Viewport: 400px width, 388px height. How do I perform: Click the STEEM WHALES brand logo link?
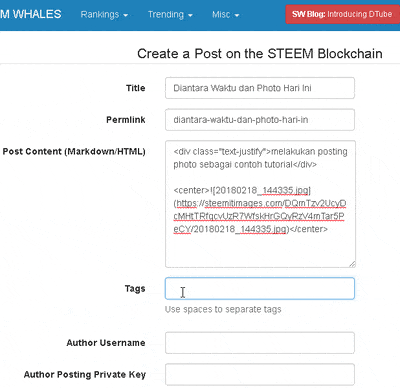coord(31,14)
